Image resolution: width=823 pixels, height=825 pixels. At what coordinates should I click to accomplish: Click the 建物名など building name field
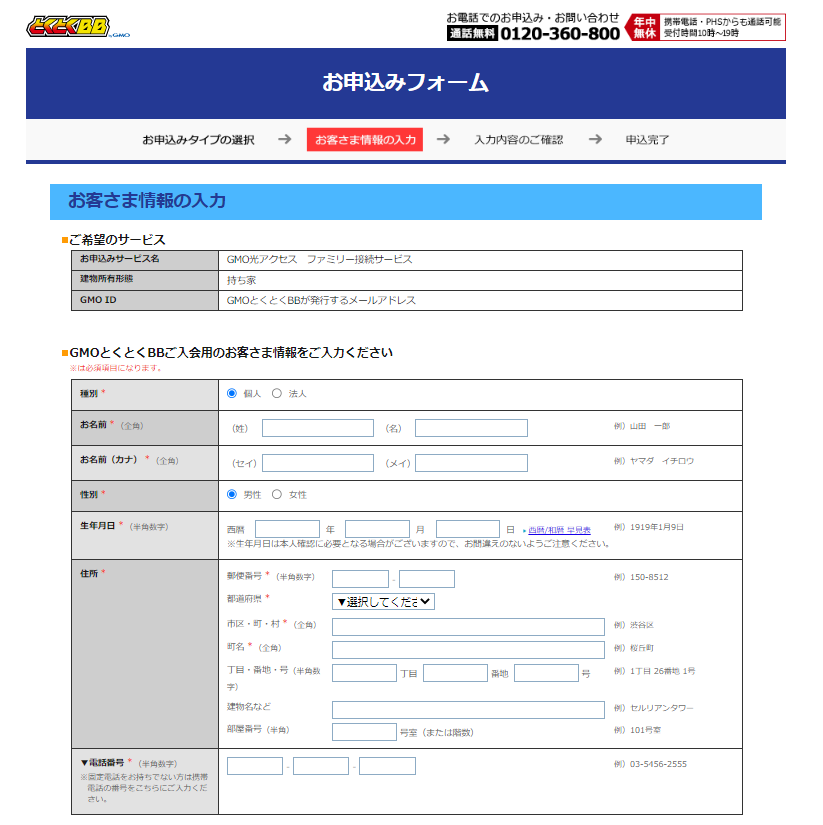click(x=468, y=710)
